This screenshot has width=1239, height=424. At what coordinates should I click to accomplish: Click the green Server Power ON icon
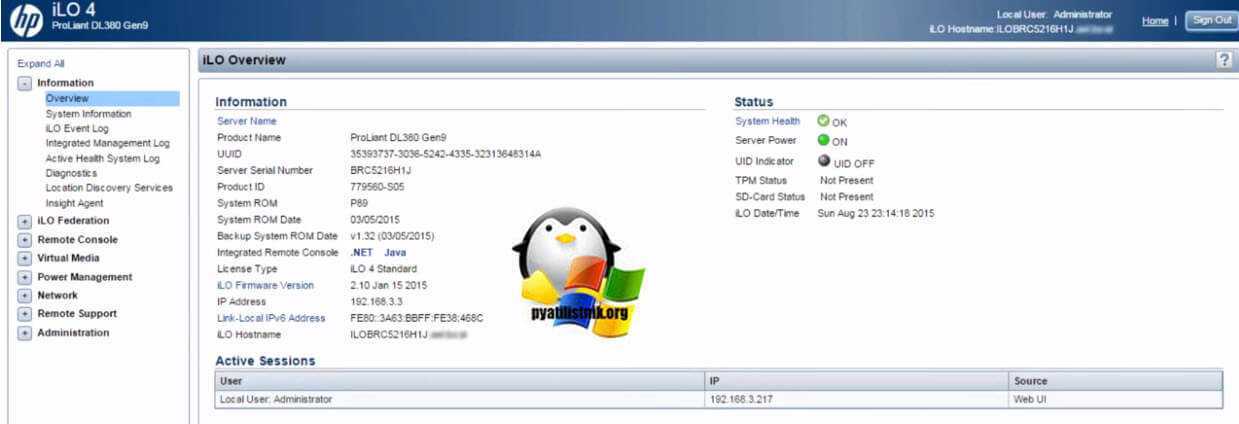point(823,140)
